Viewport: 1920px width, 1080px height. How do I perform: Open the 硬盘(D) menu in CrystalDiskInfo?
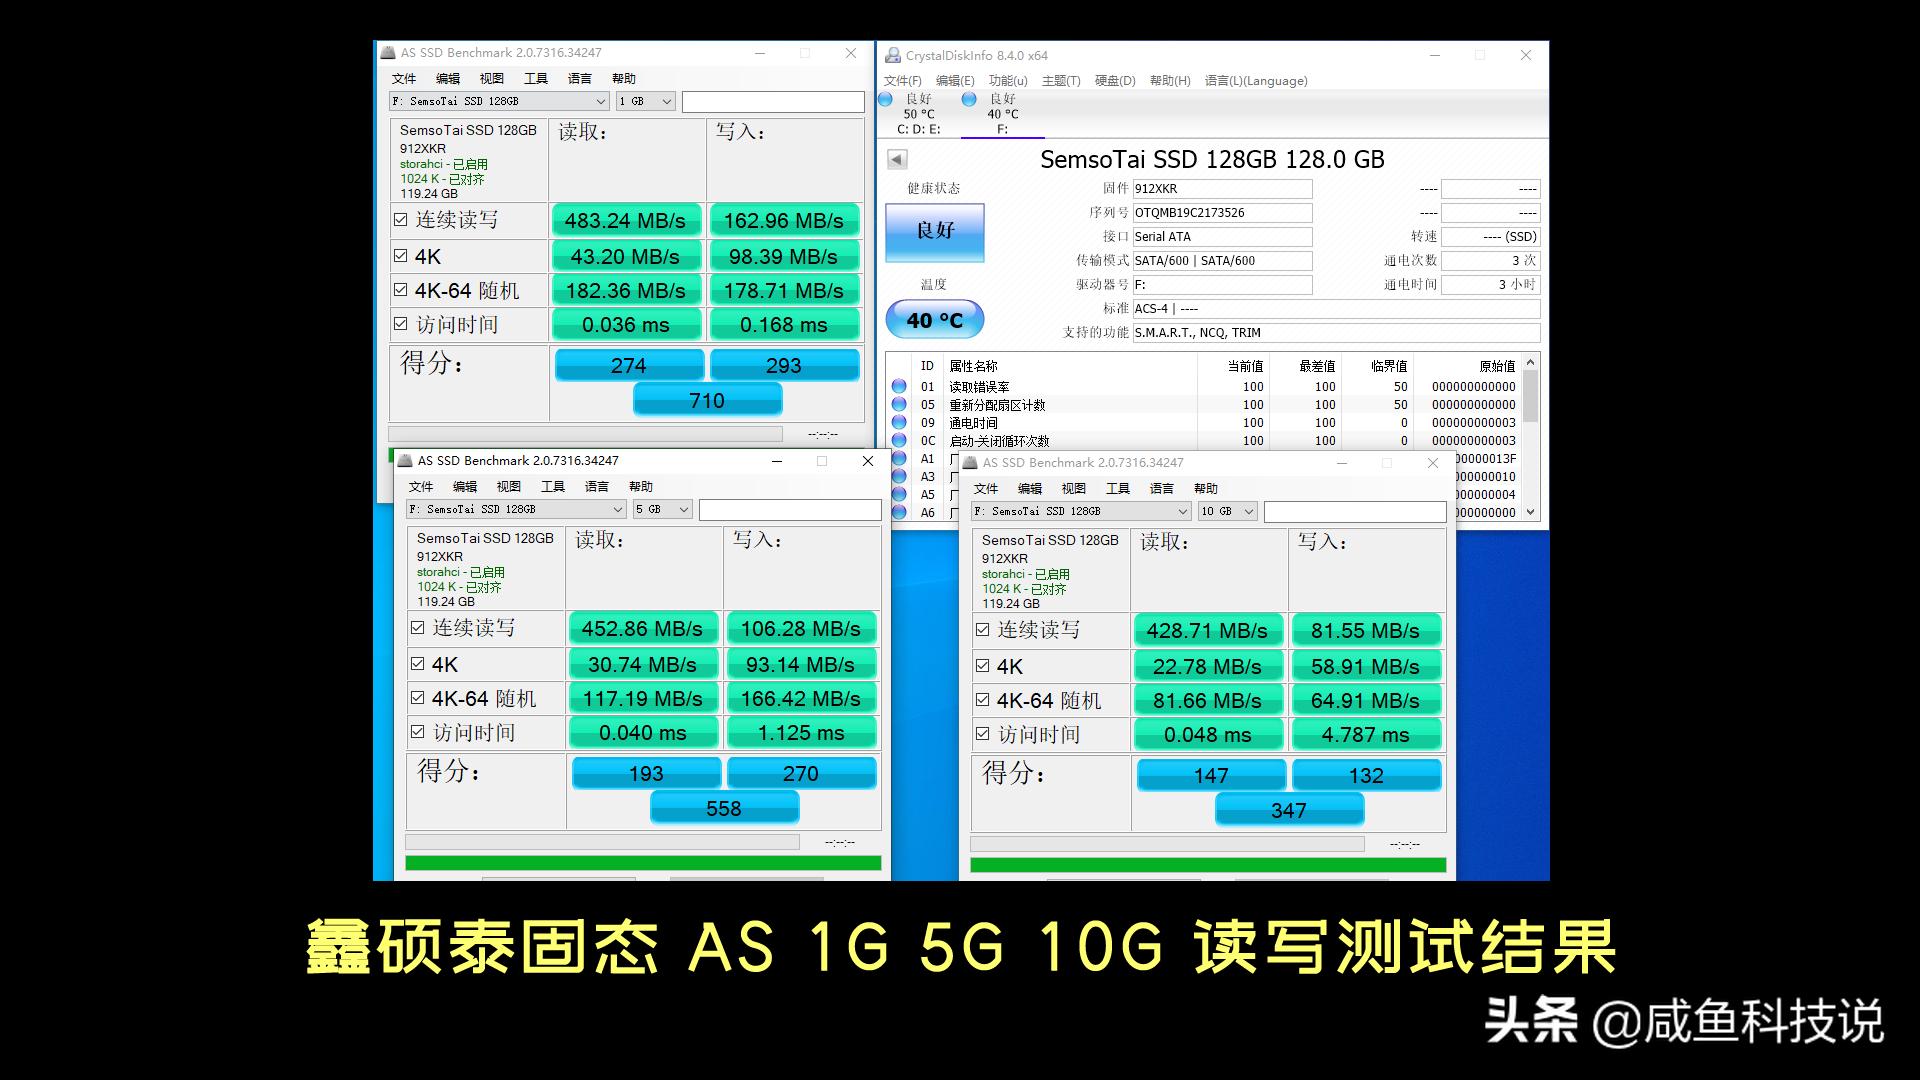[x=1117, y=81]
